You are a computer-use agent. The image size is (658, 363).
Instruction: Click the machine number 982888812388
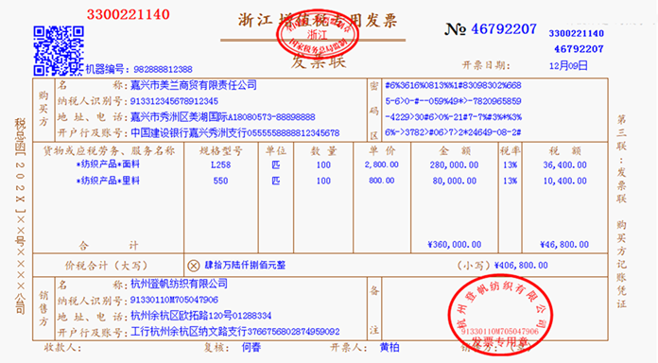pyautogui.click(x=163, y=69)
